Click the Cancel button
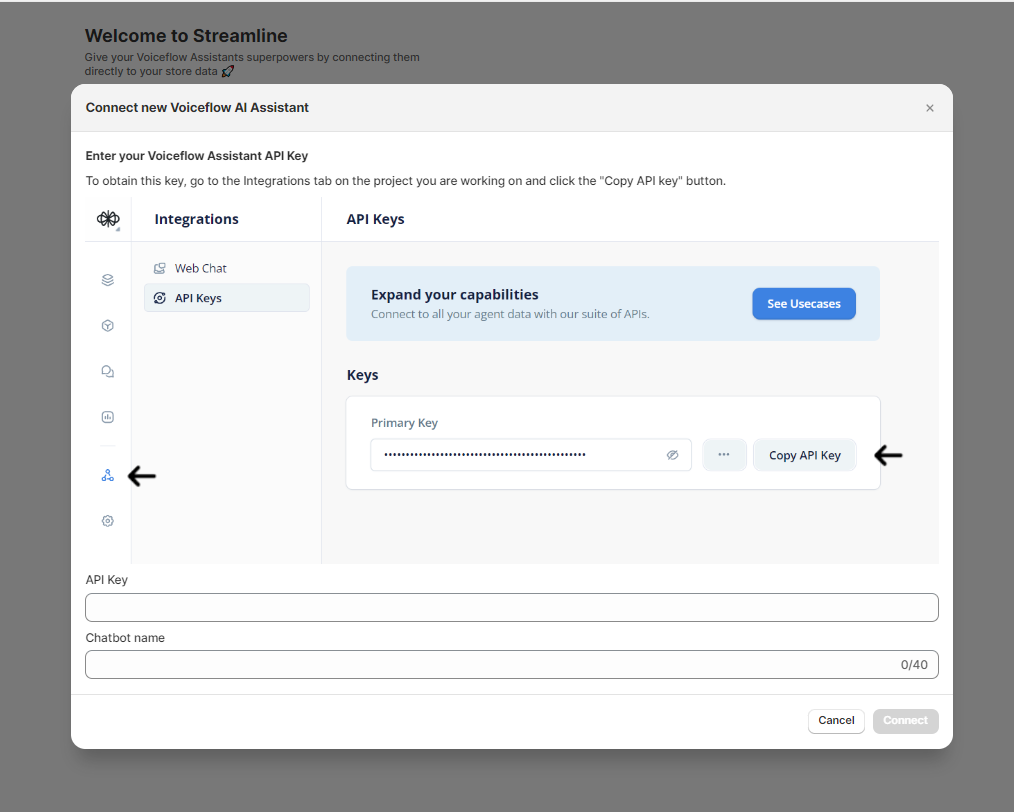The width and height of the screenshot is (1014, 812). click(836, 721)
